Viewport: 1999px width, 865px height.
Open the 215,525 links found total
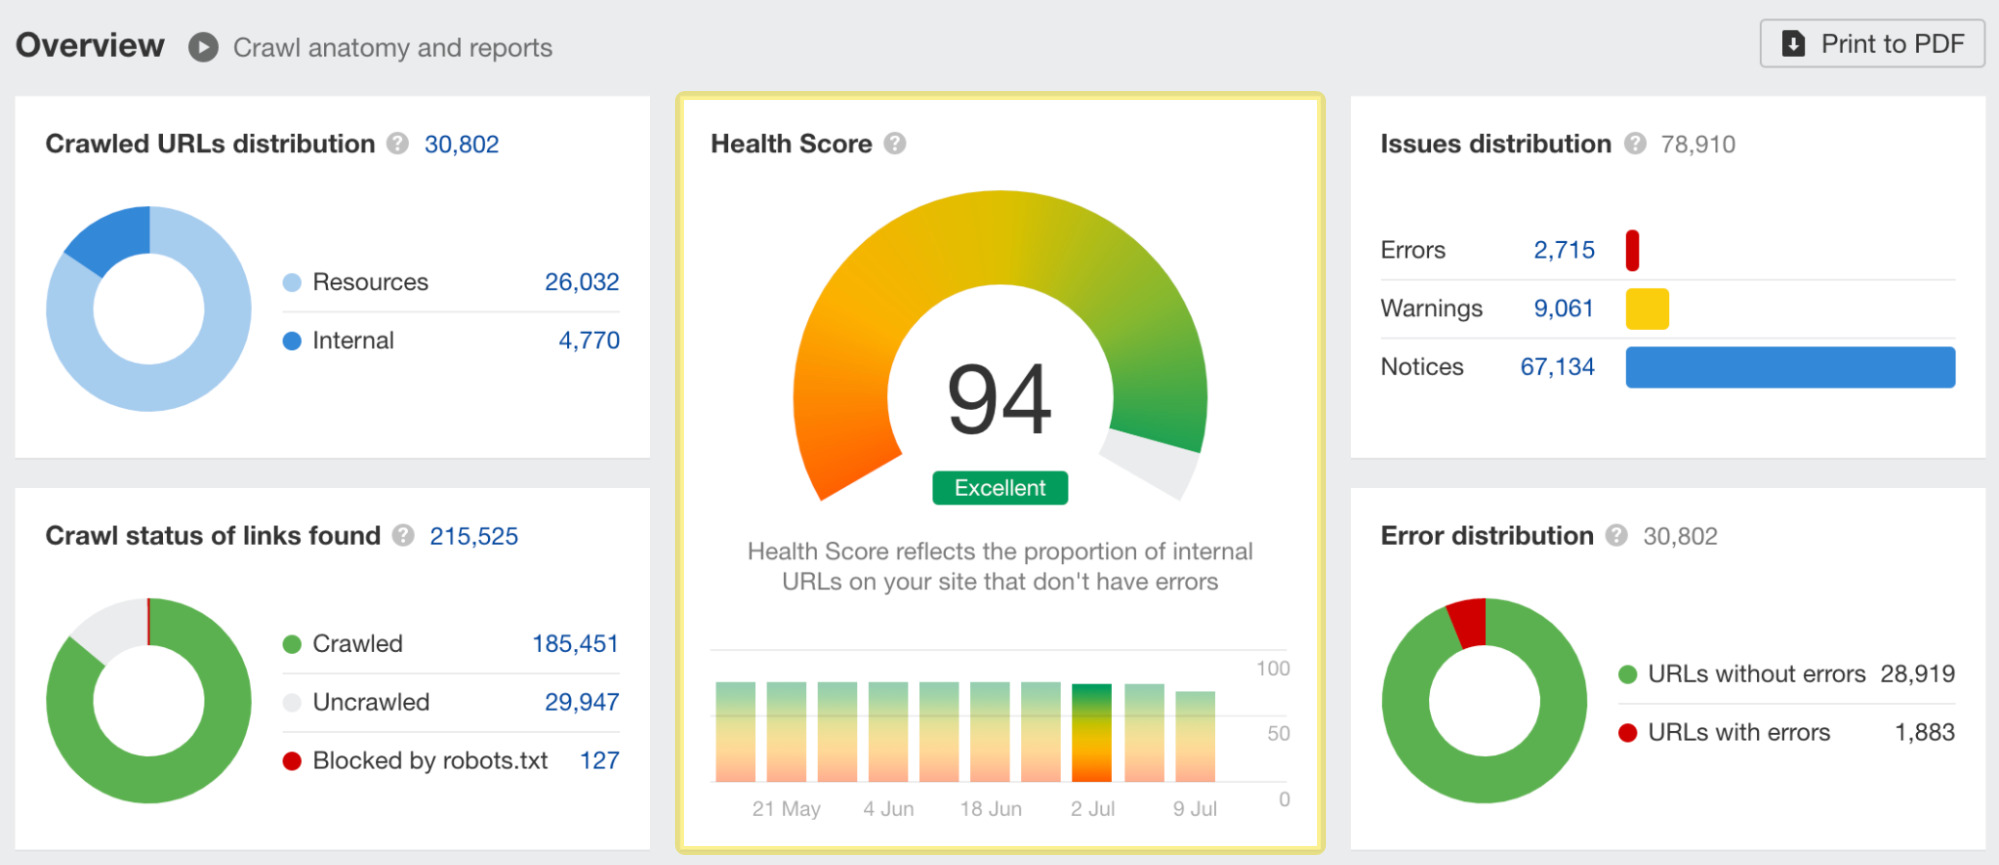point(474,536)
